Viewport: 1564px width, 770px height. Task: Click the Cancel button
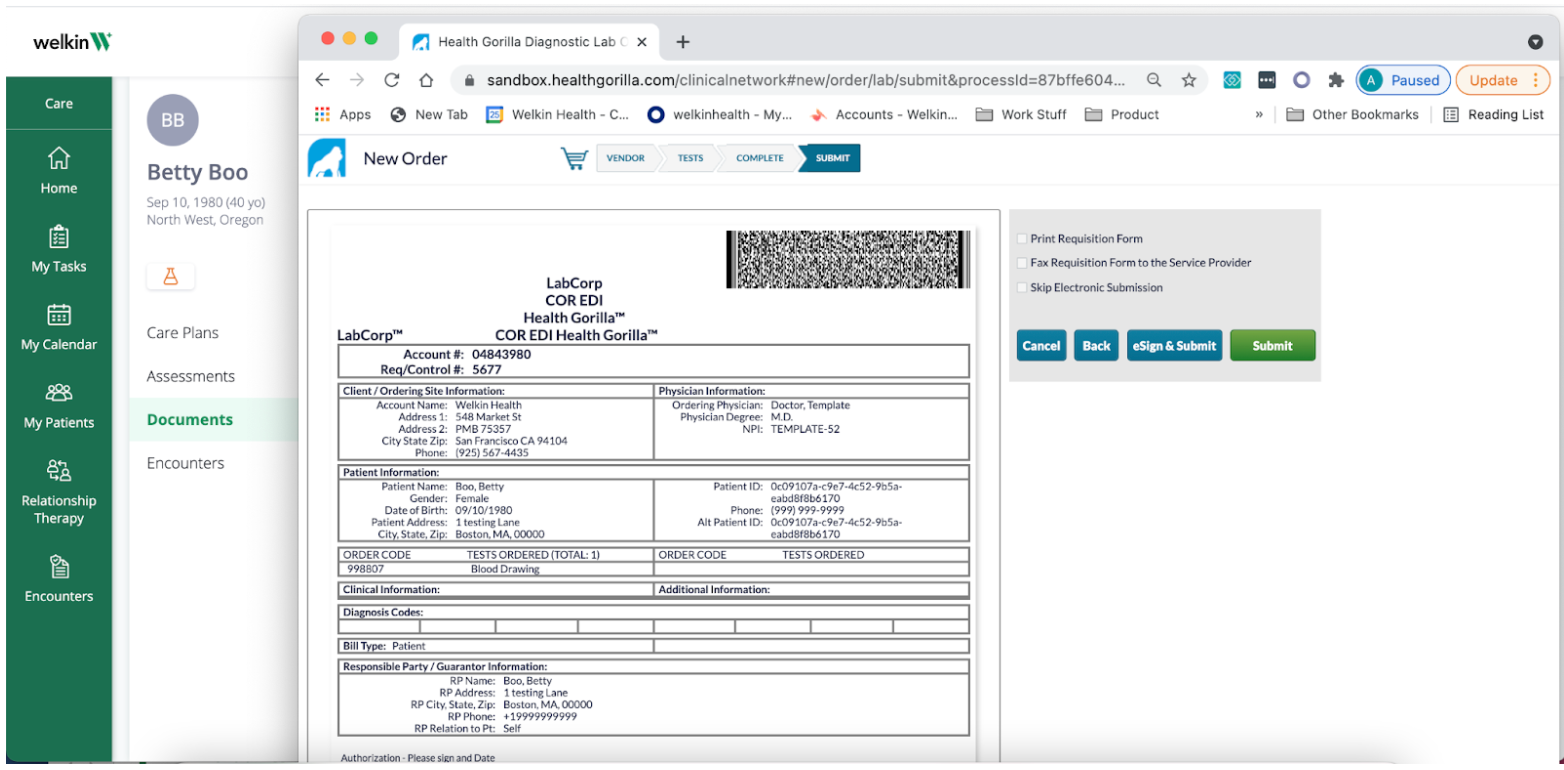click(x=1041, y=345)
